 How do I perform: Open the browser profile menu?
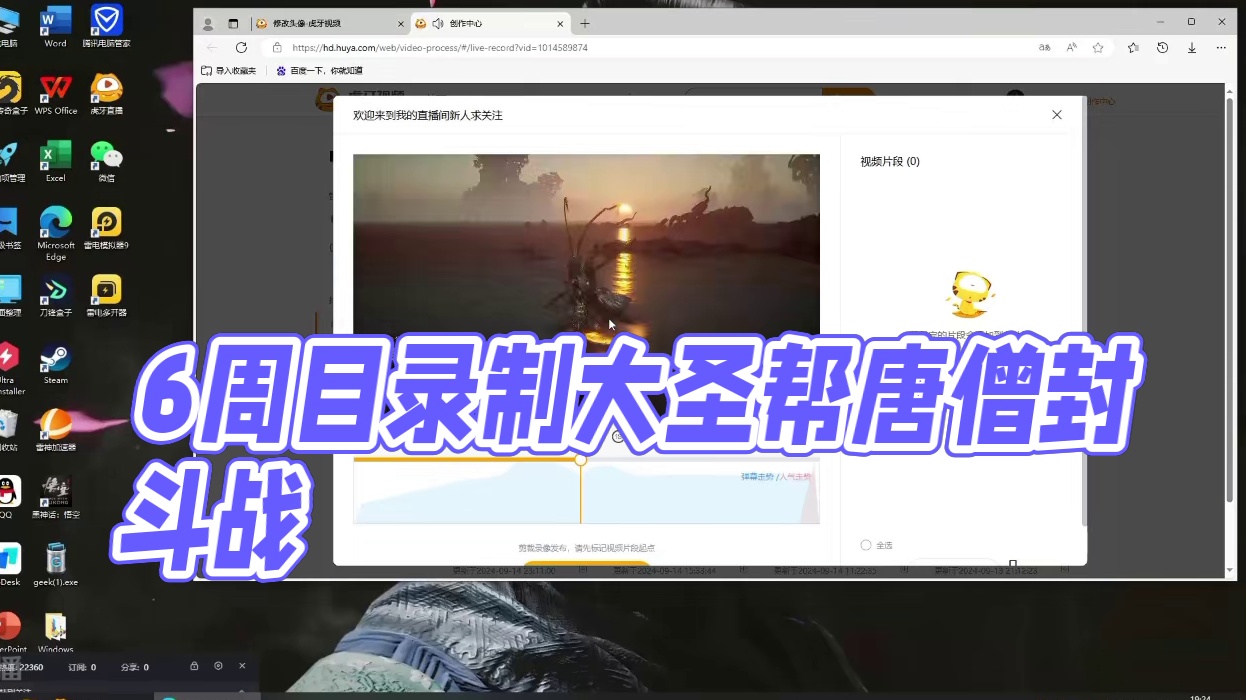point(208,22)
